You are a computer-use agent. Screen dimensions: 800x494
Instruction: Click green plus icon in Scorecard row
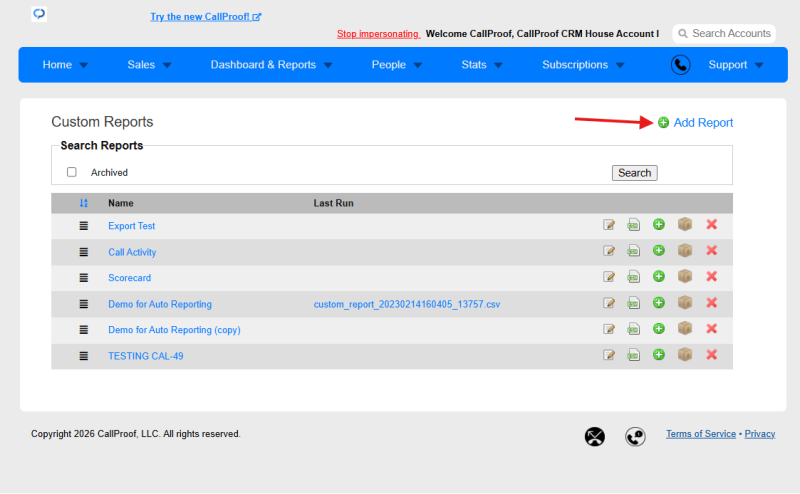(x=659, y=277)
